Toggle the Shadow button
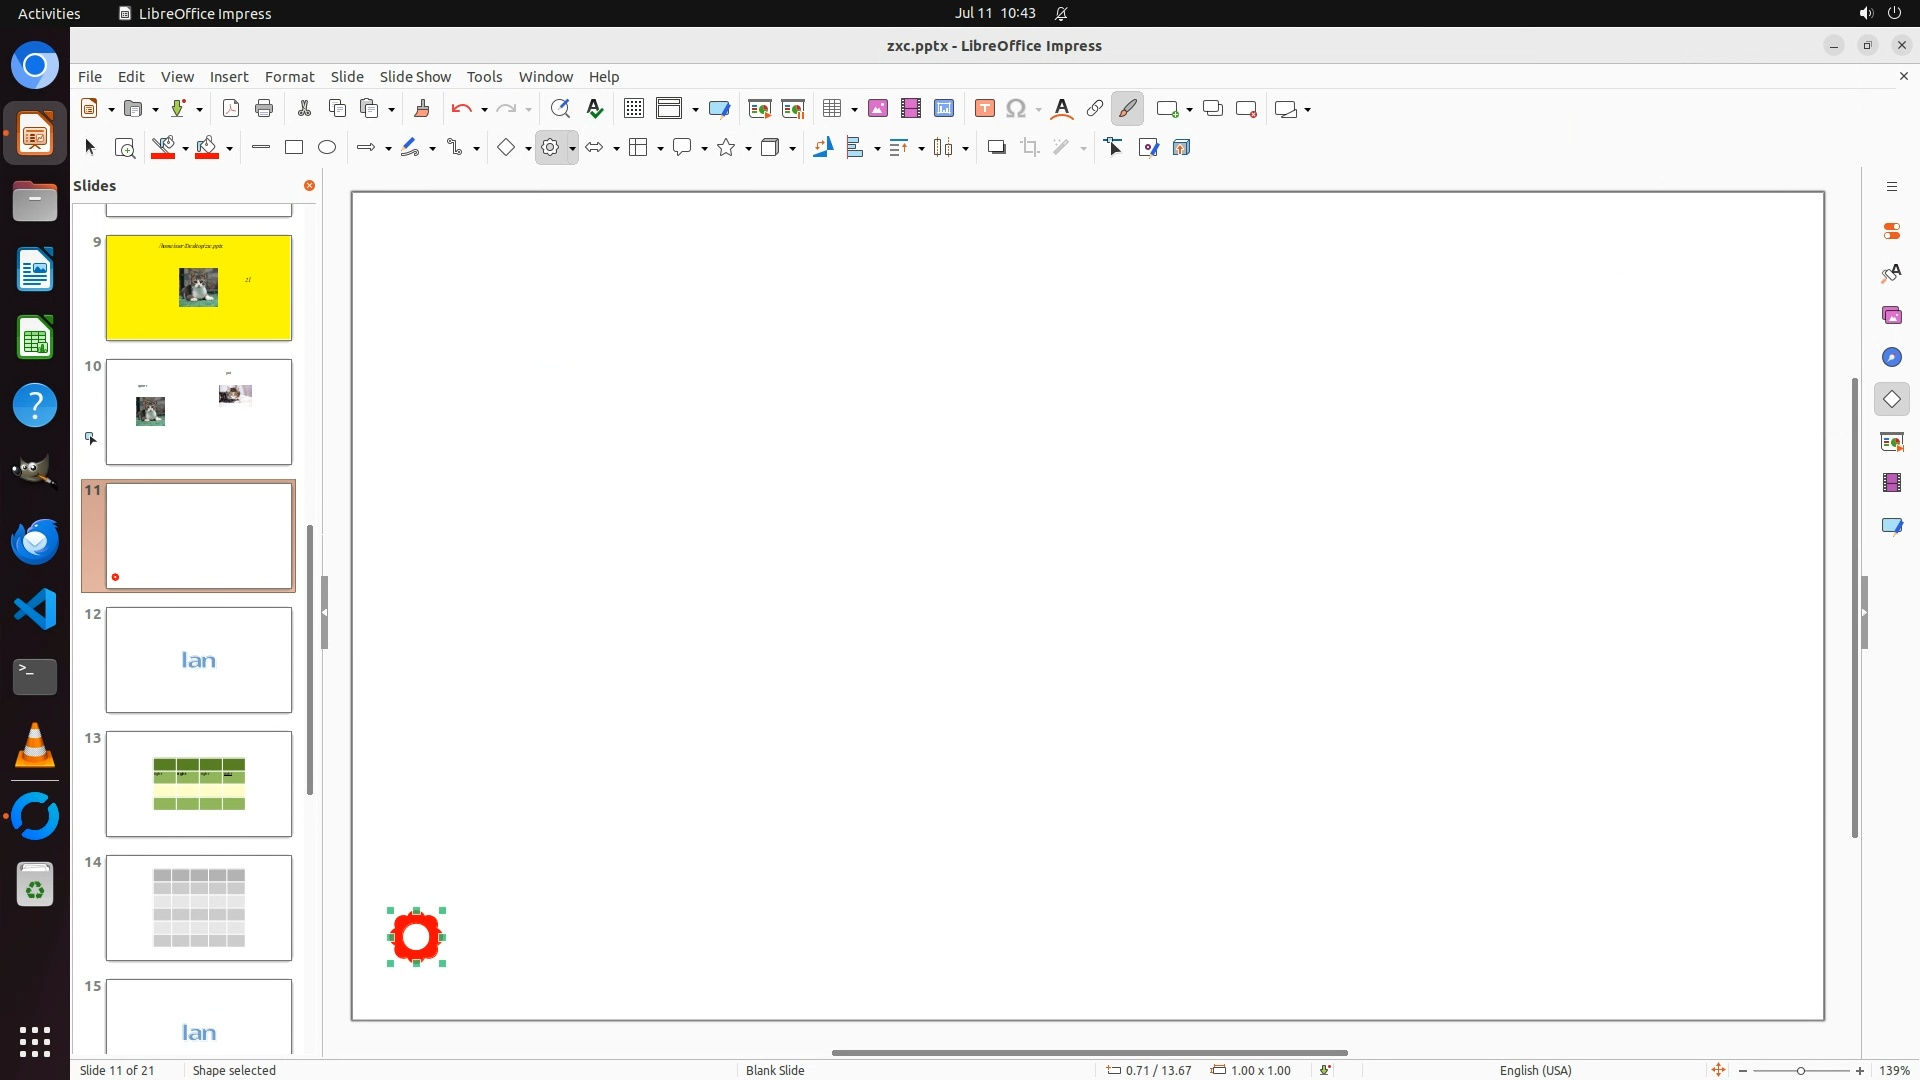This screenshot has height=1080, width=1920. point(996,148)
